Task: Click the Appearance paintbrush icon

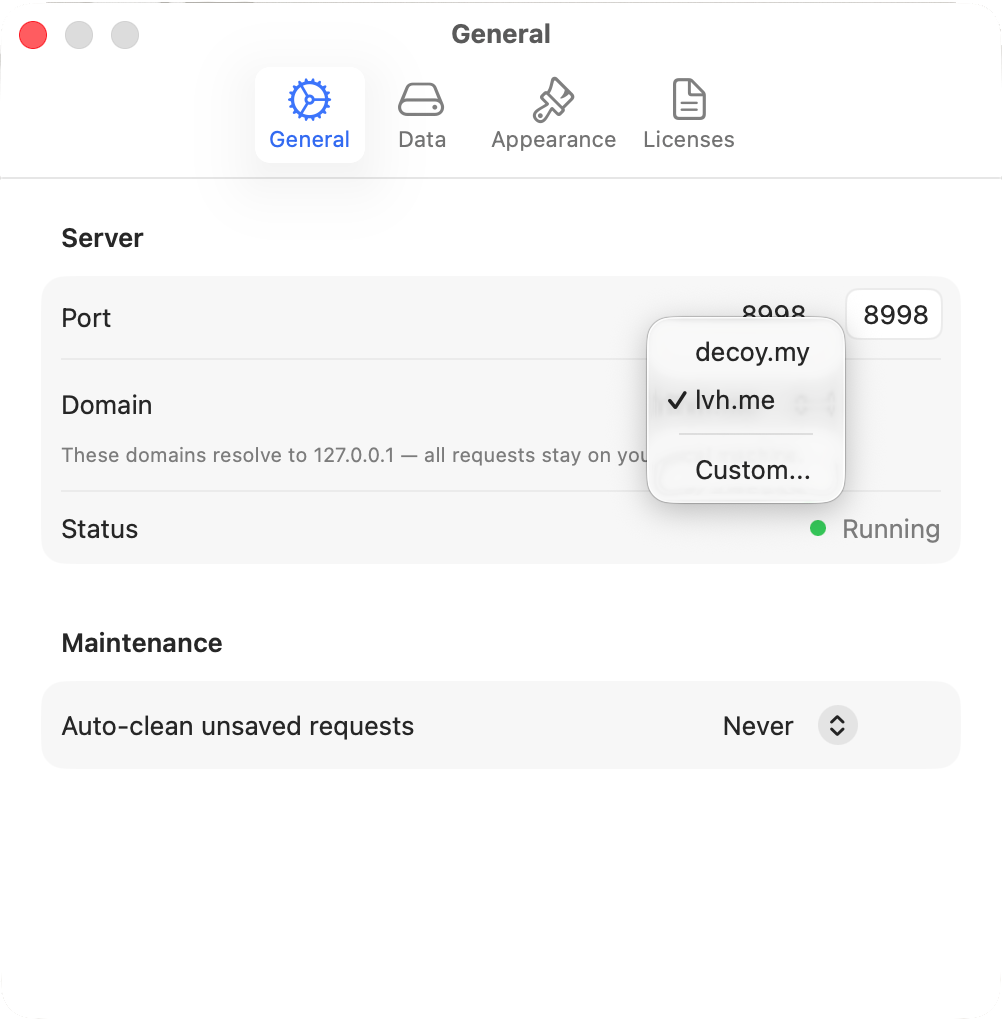Action: point(552,98)
